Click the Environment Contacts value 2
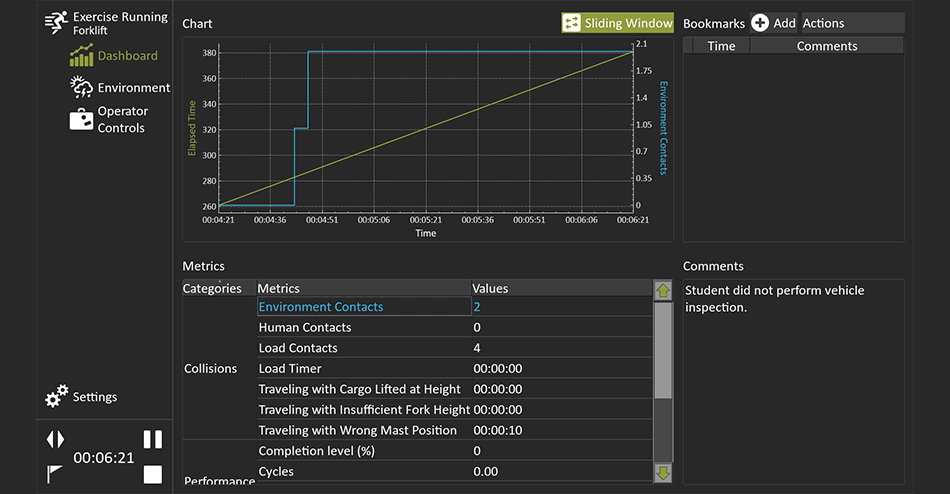 click(x=477, y=307)
